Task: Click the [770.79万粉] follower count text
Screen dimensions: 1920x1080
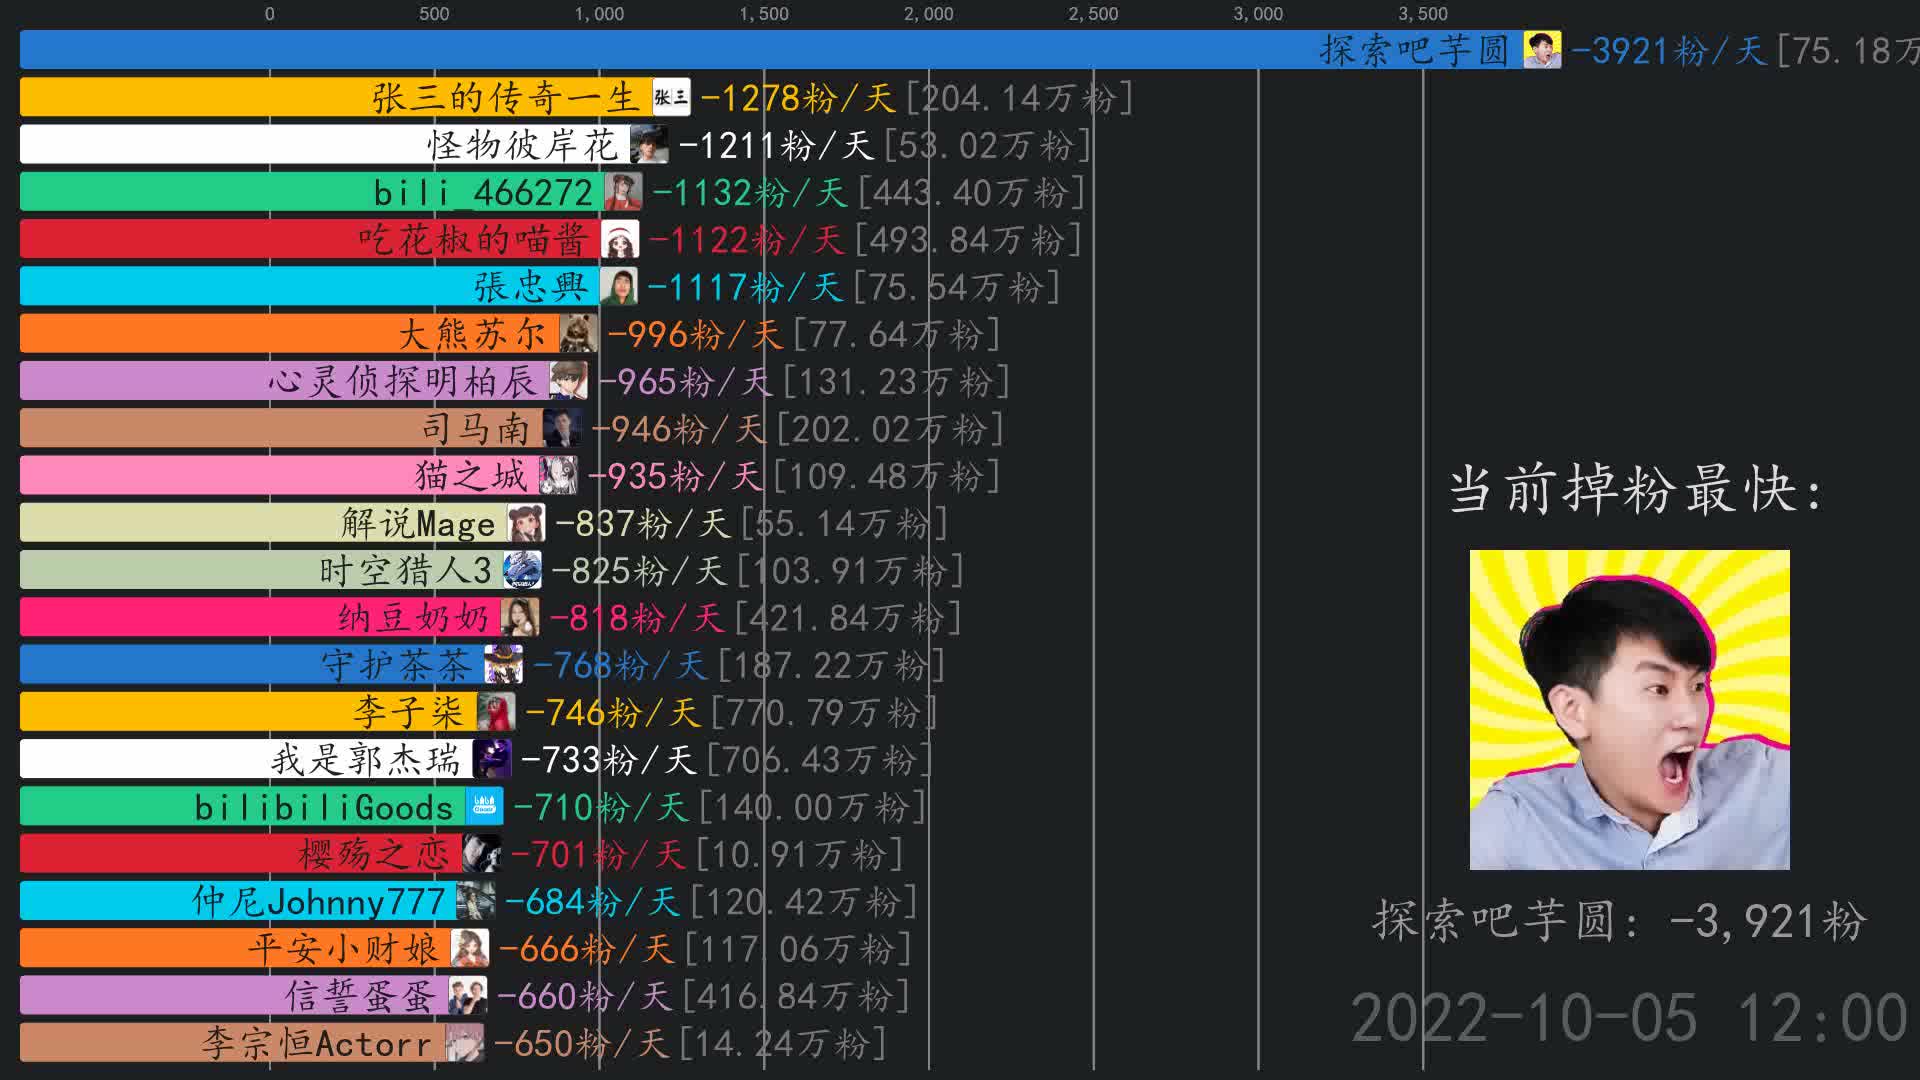Action: (x=825, y=713)
